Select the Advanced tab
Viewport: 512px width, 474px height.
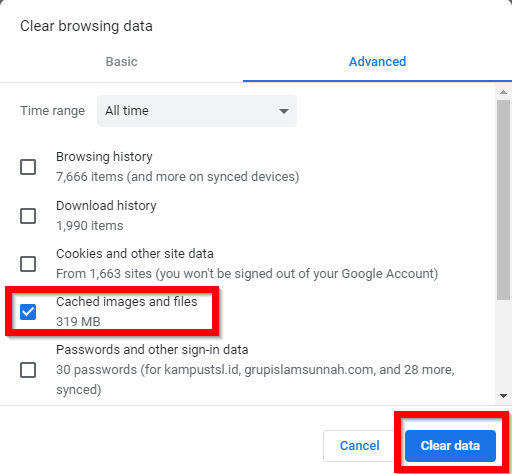click(x=377, y=62)
